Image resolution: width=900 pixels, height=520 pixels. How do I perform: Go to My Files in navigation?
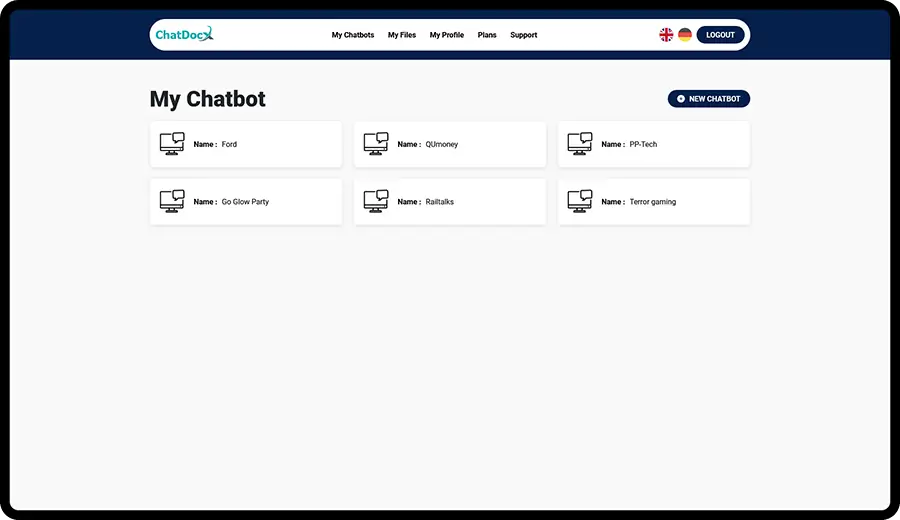pyautogui.click(x=402, y=35)
